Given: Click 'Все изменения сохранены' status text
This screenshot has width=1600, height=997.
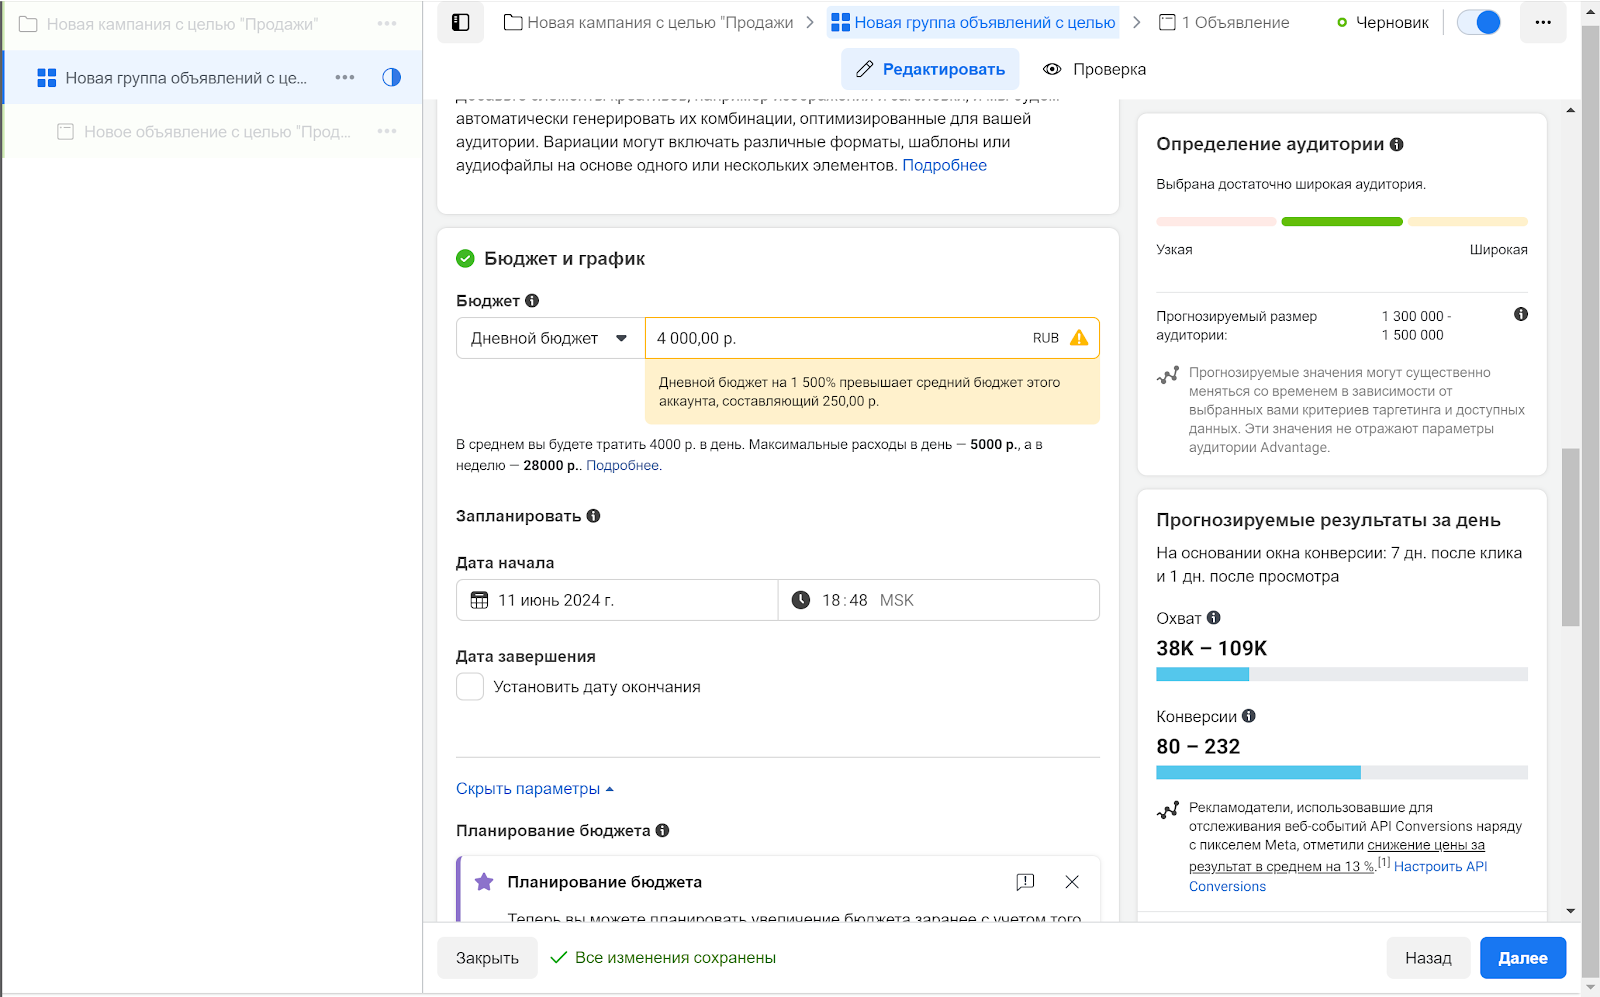Looking at the screenshot, I should (675, 958).
